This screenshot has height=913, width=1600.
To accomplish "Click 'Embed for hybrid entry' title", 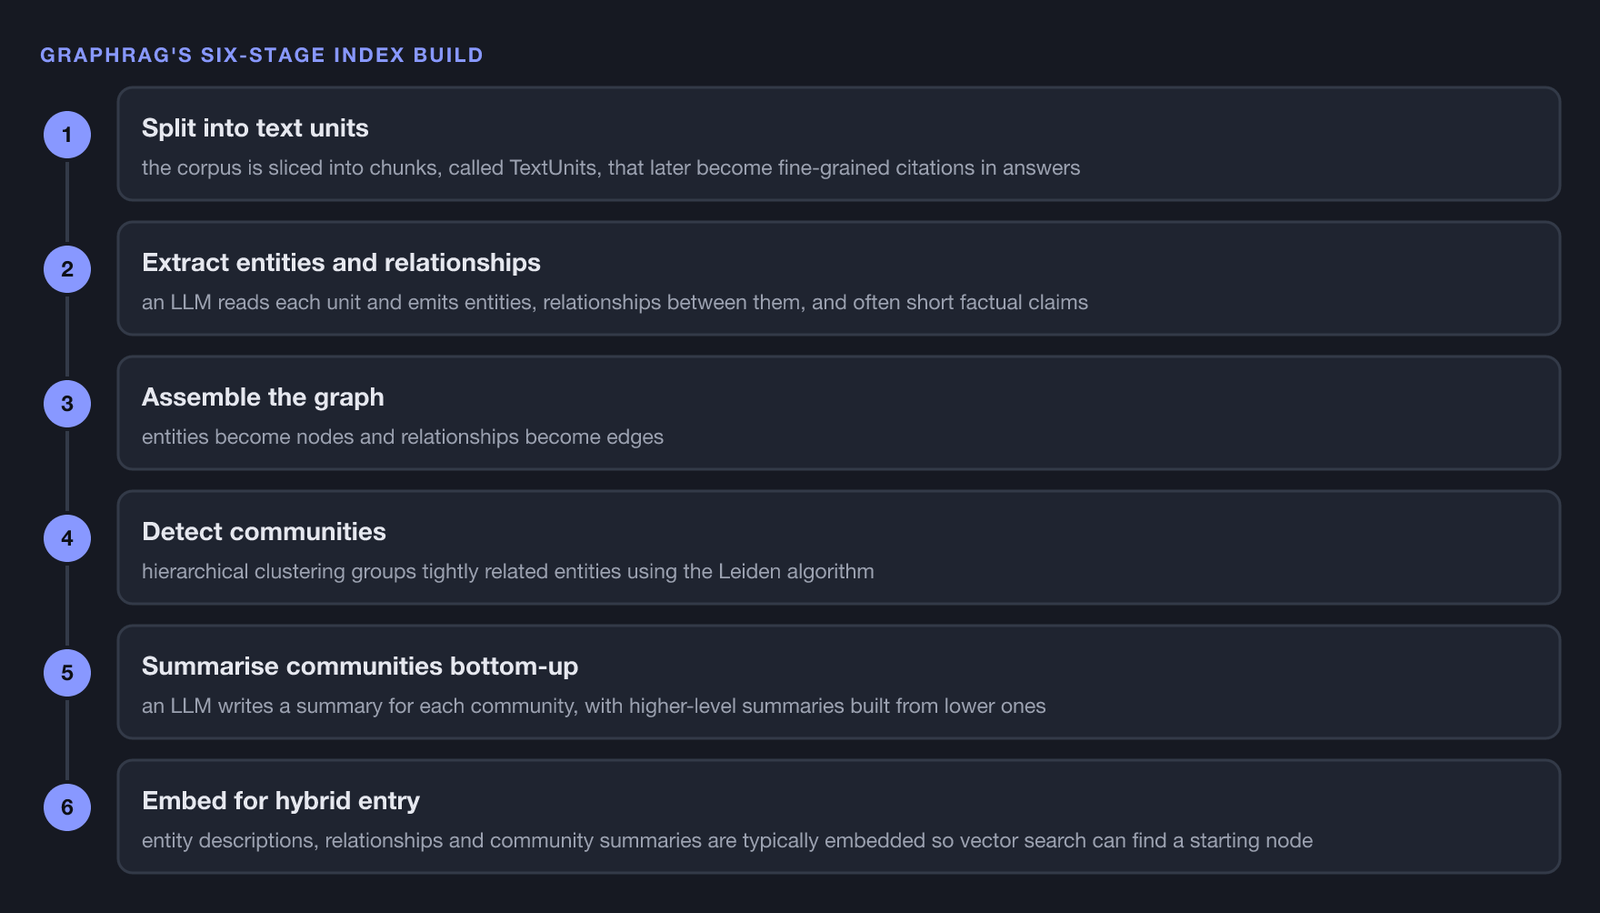I will click(x=281, y=800).
